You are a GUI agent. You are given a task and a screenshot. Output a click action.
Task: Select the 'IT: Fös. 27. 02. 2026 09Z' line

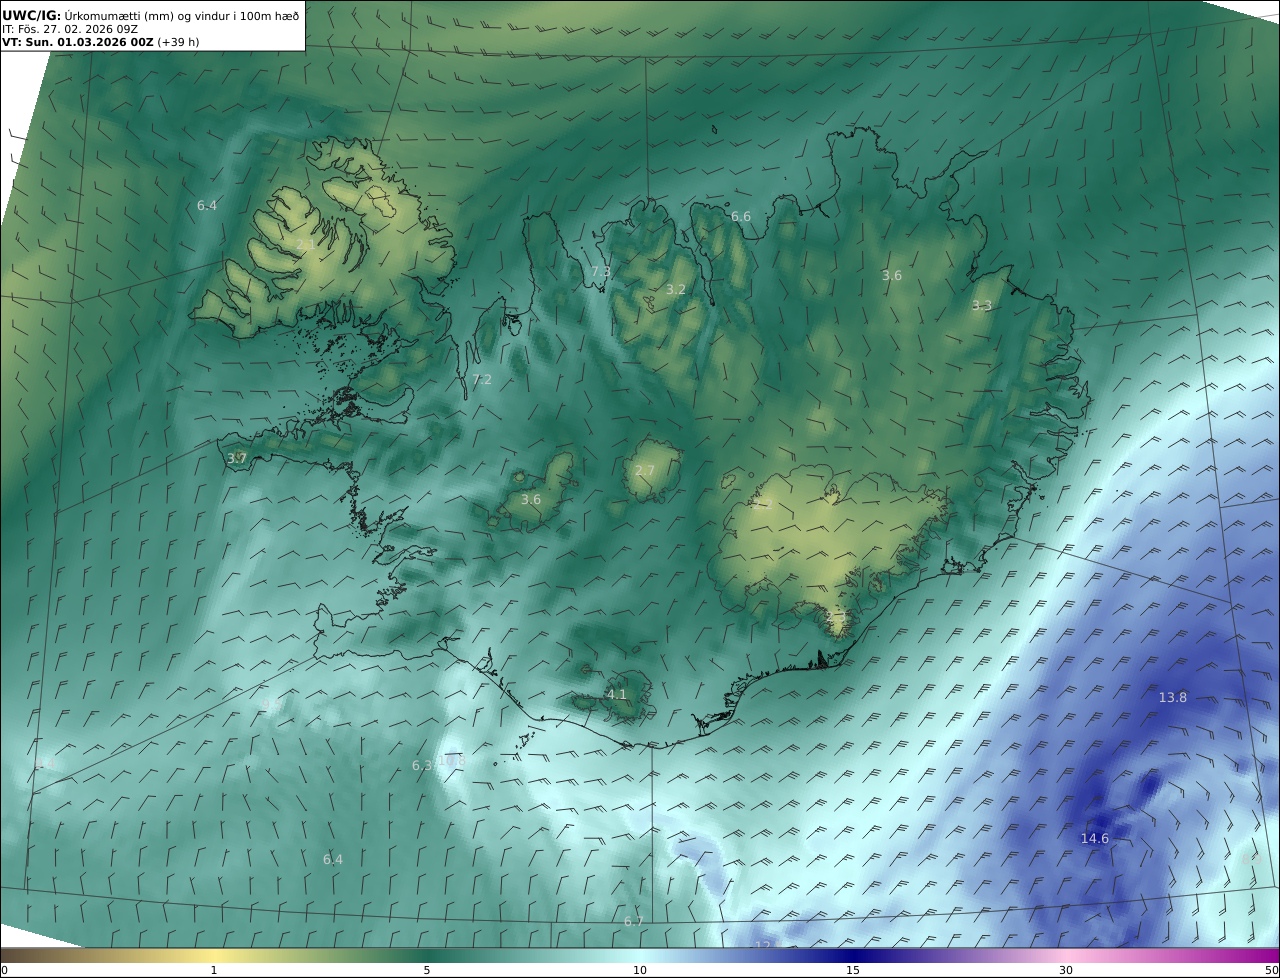tap(70, 29)
